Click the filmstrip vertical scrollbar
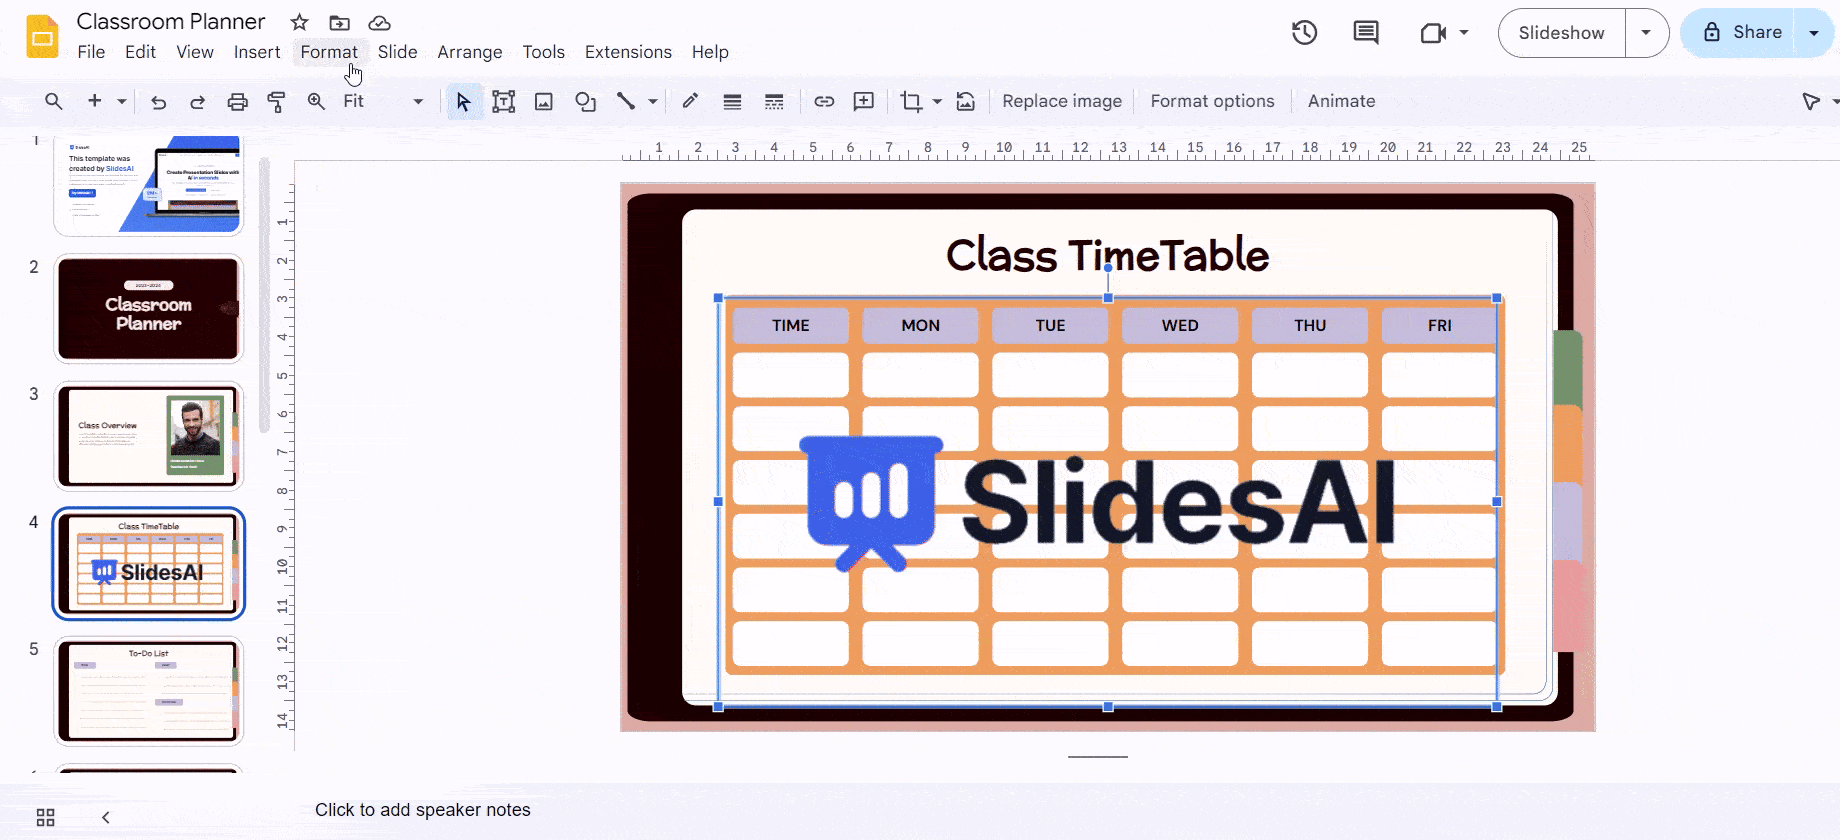The height and width of the screenshot is (840, 1840). (x=264, y=295)
